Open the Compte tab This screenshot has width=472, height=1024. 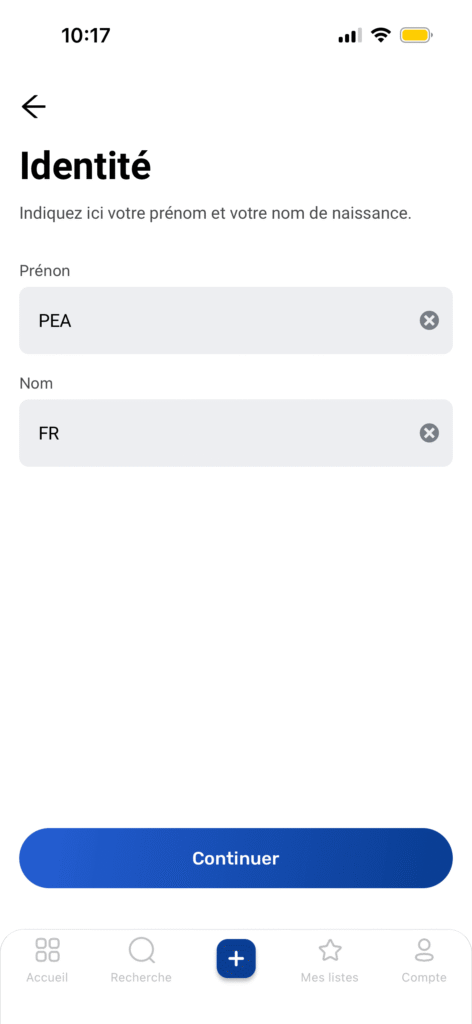[x=424, y=960]
